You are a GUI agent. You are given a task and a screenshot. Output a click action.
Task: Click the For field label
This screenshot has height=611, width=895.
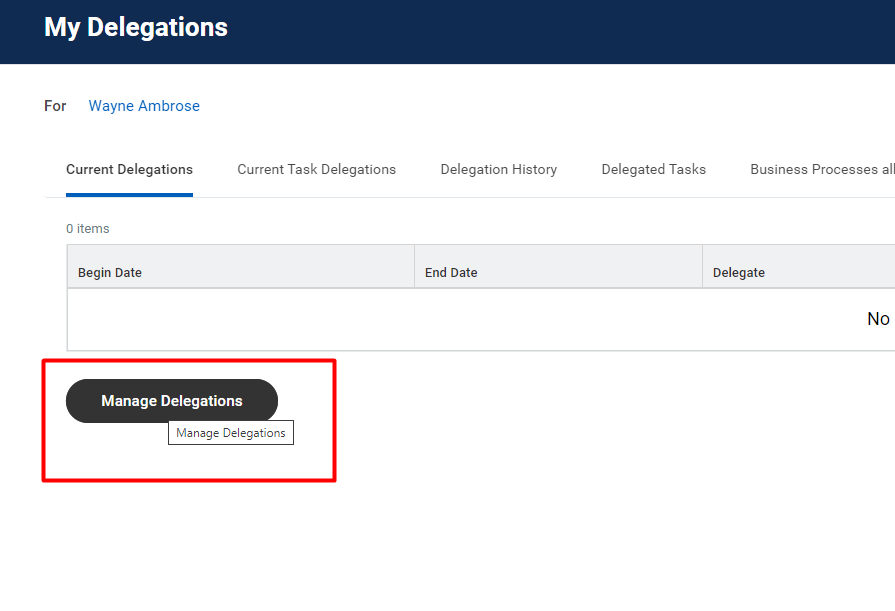55,106
